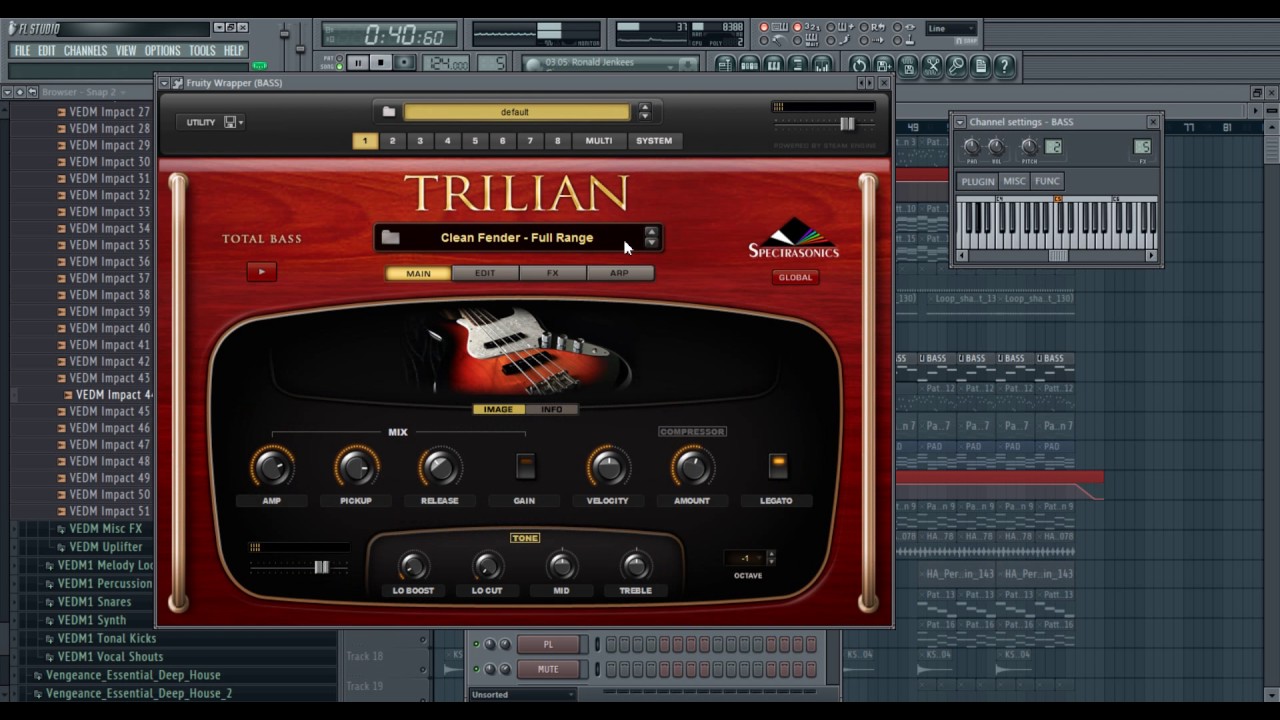This screenshot has height=720, width=1280.
Task: Switch Trilian to the ARP page
Action: point(619,273)
